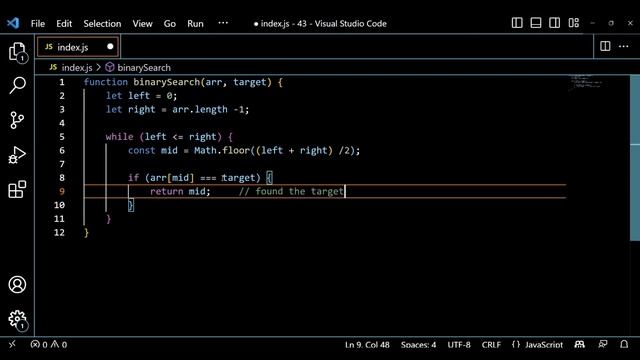Click the Copilot status bar icon
The height and width of the screenshot is (360, 640).
coord(580,344)
